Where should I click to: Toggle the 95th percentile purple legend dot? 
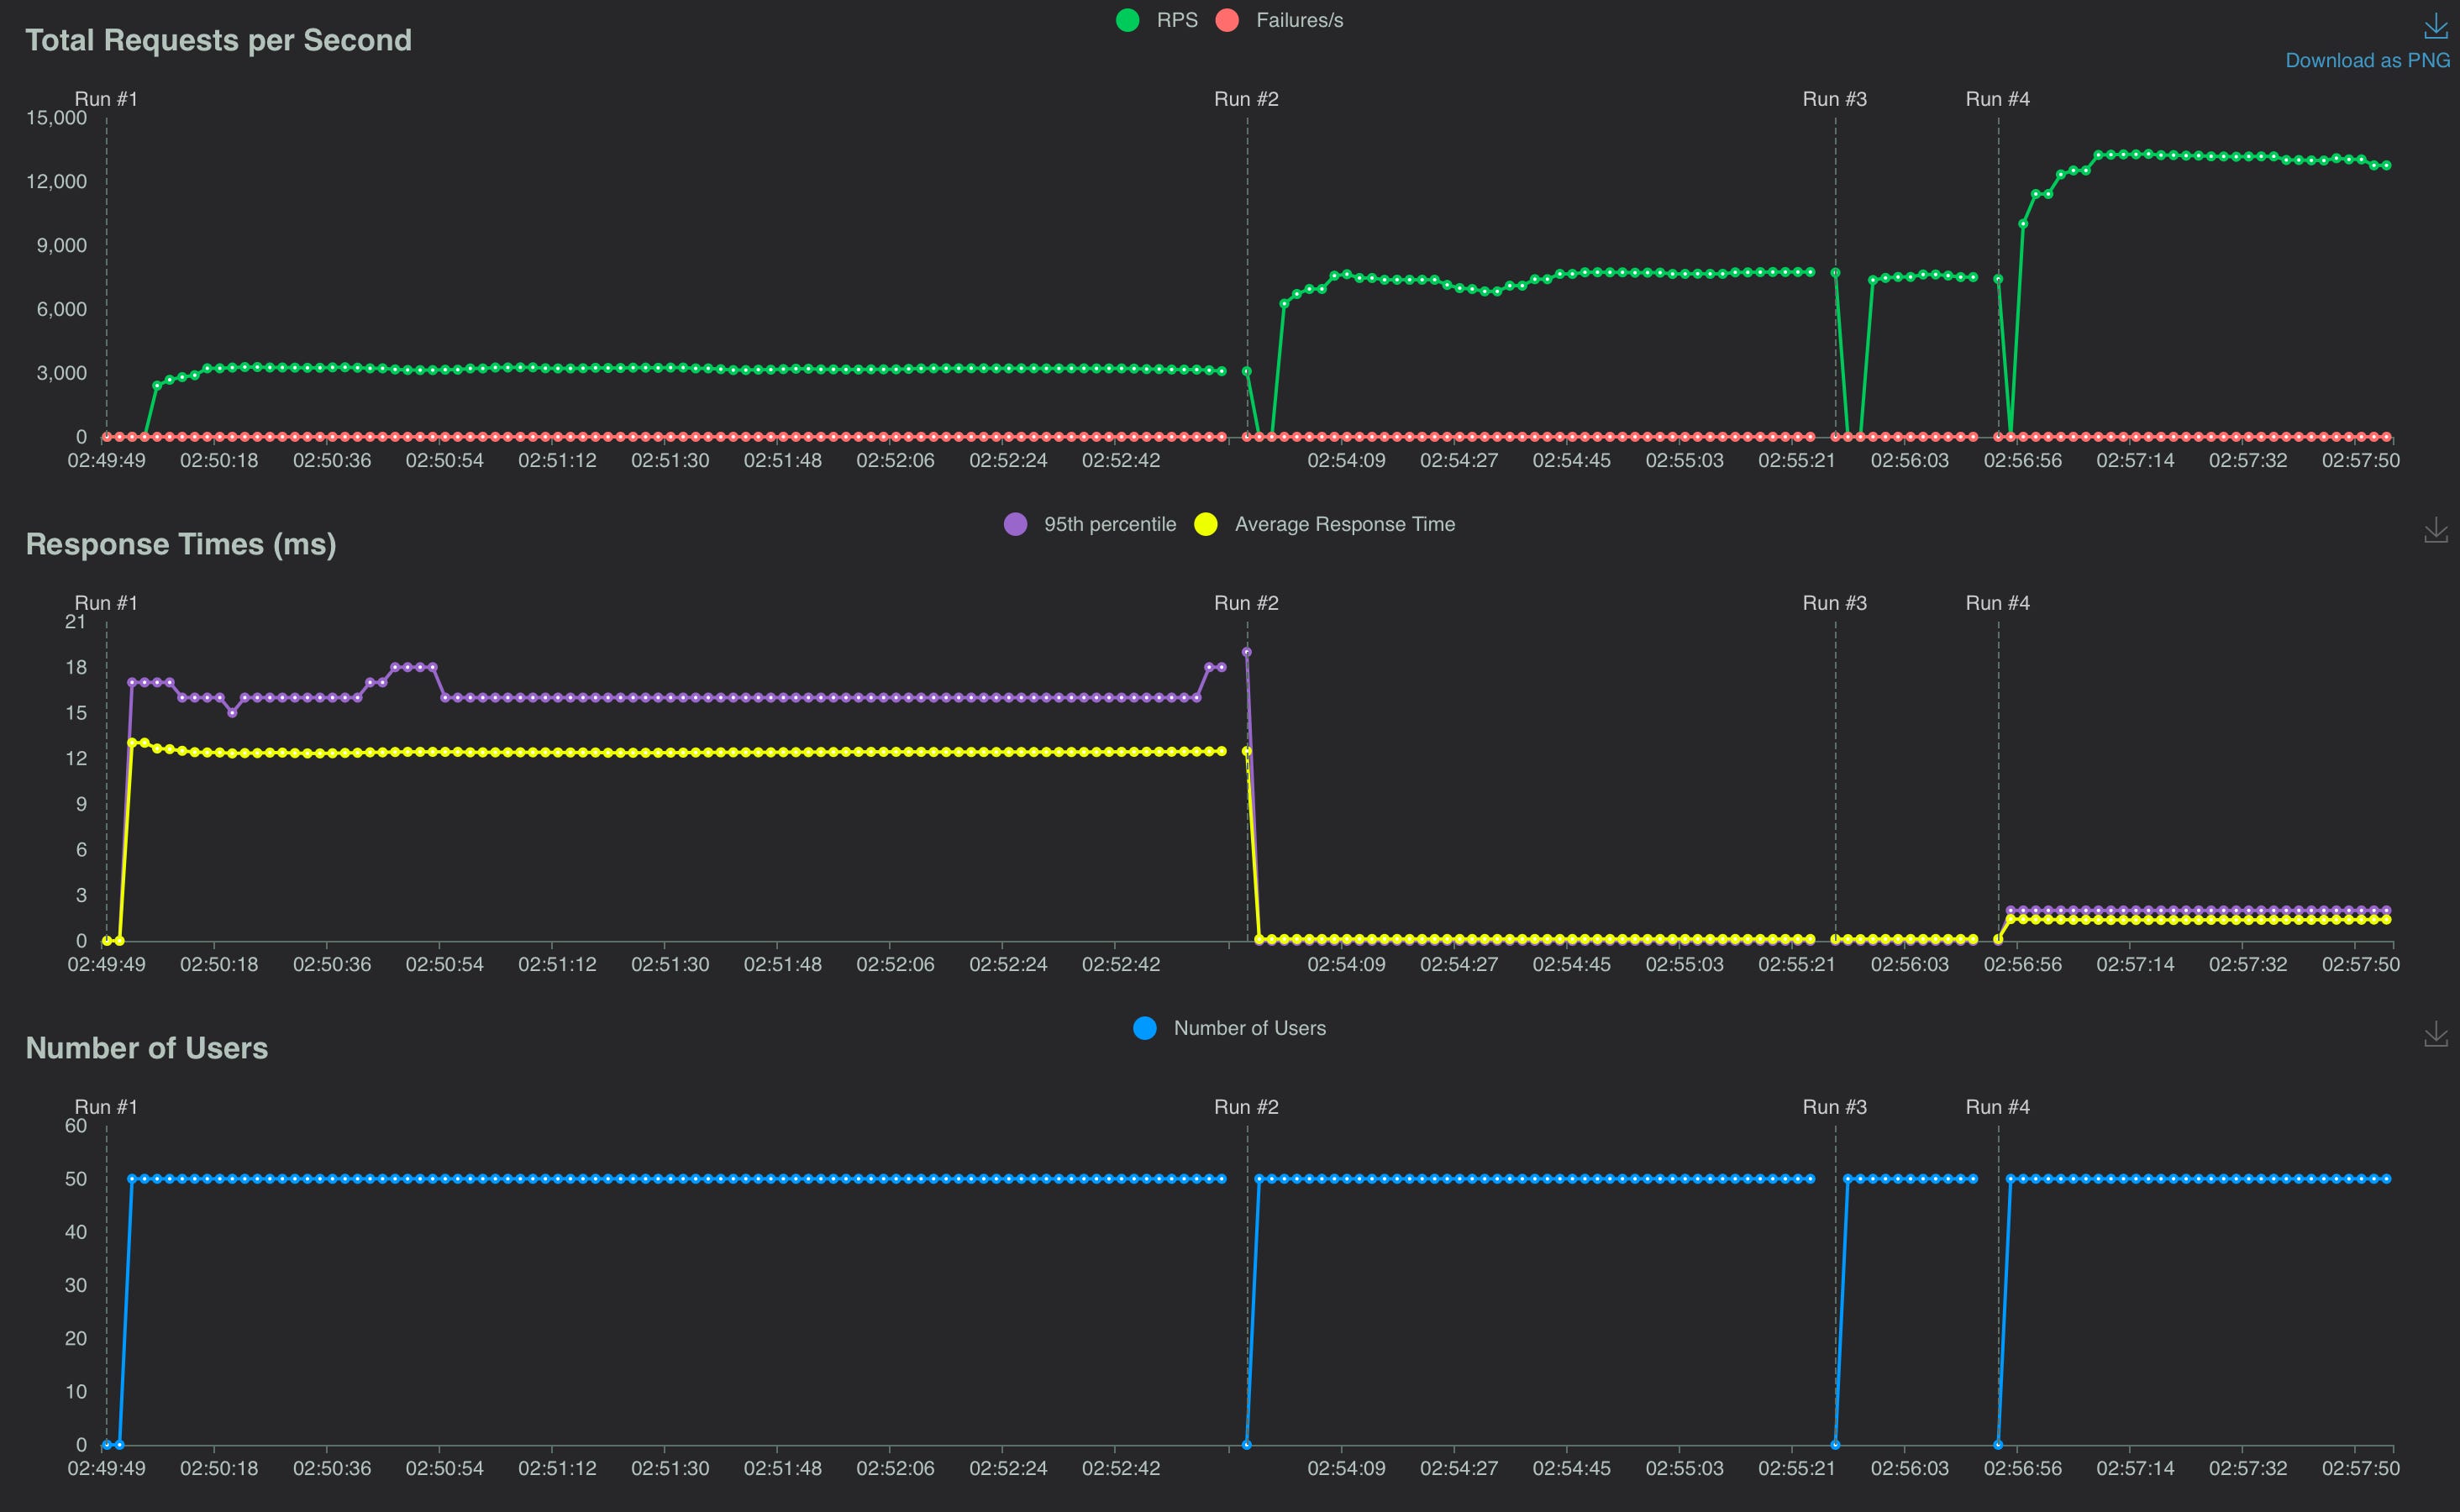(1015, 524)
